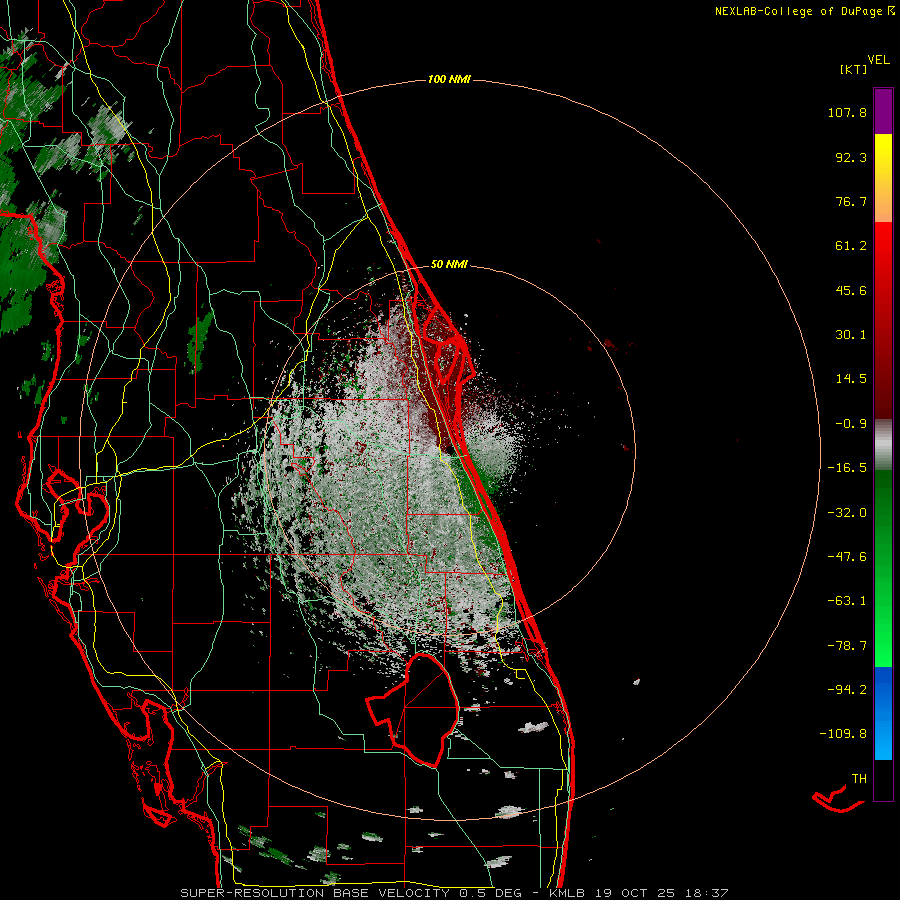The width and height of the screenshot is (900, 900).
Task: Click the -47.6 velocity scale value
Action: click(847, 557)
